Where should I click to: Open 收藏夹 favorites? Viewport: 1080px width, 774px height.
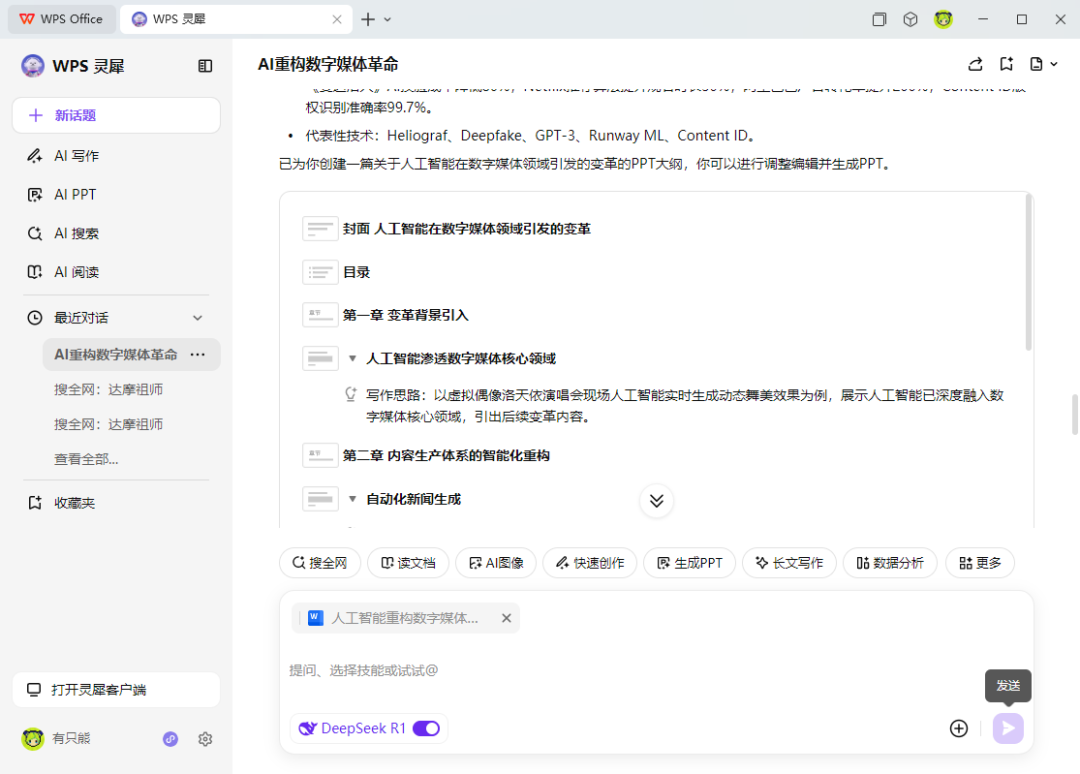74,503
